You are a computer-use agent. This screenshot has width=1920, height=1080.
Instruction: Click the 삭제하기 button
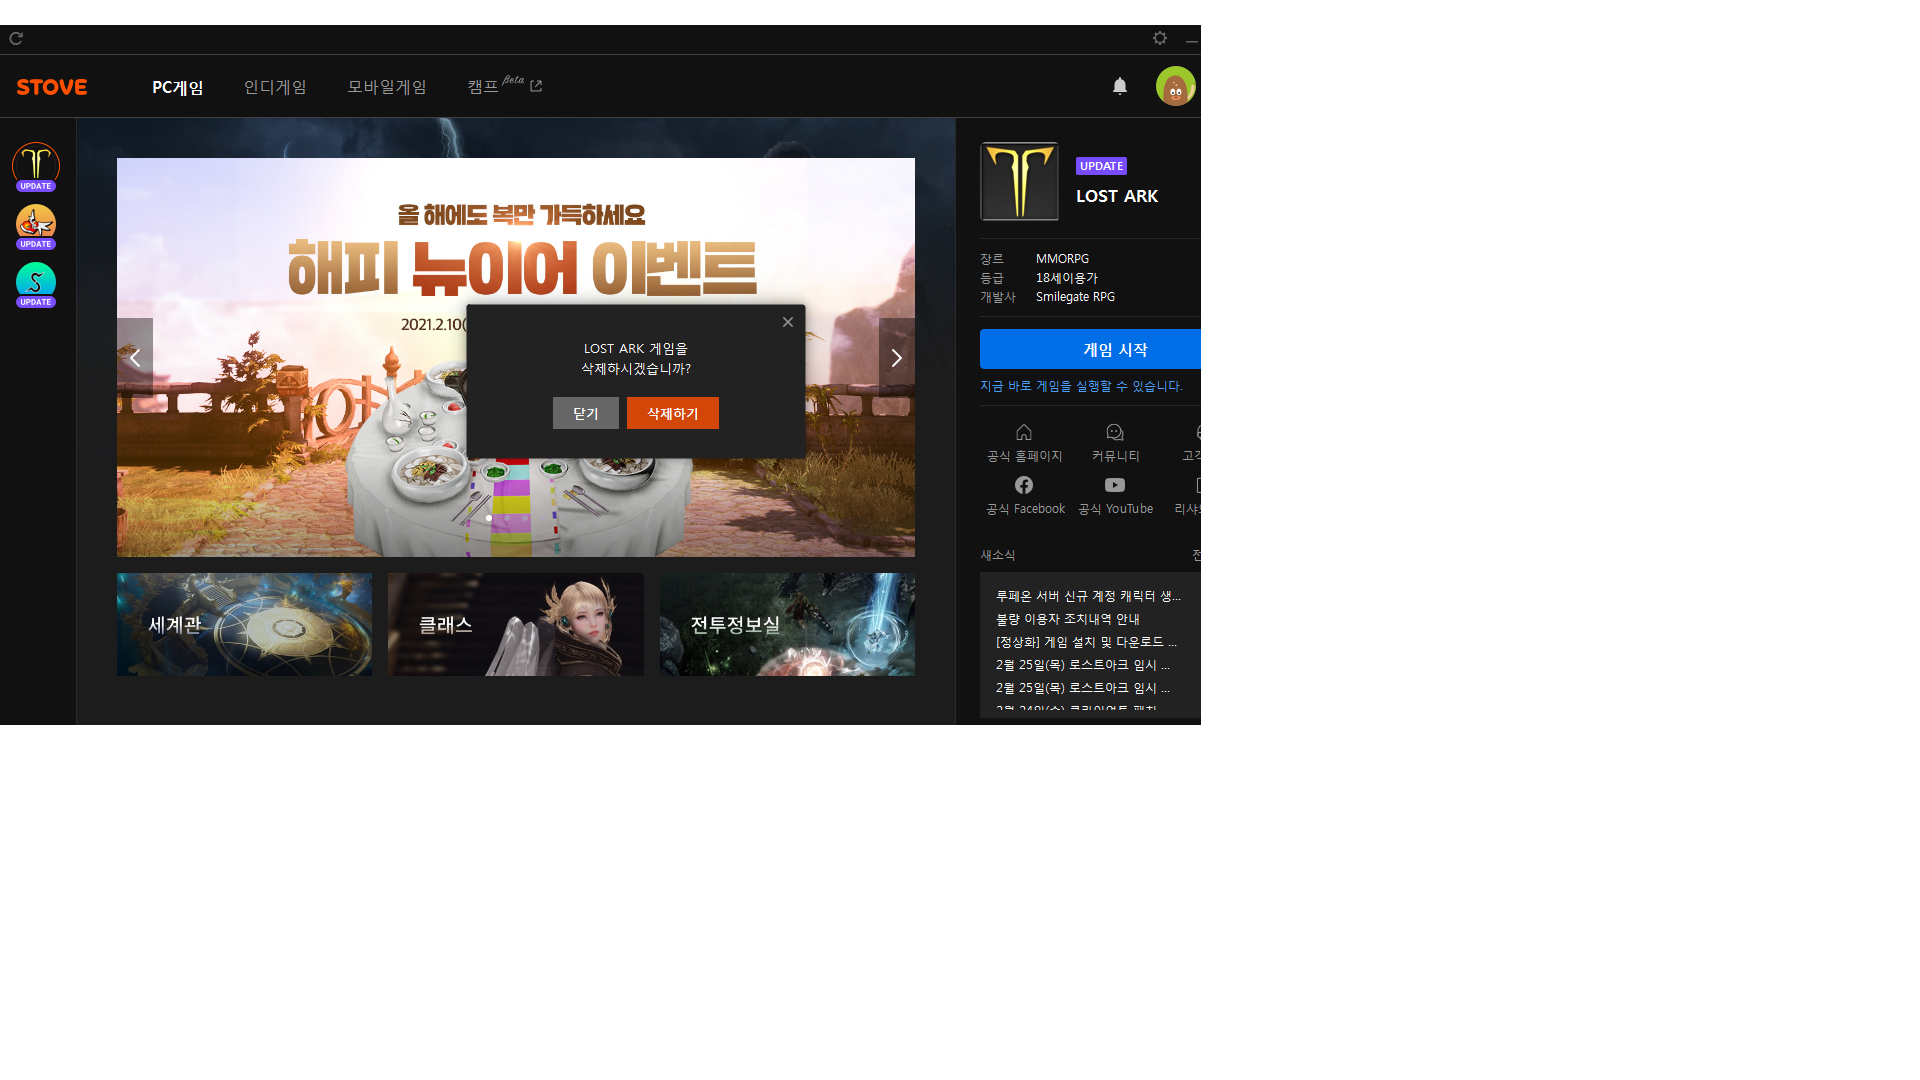673,413
